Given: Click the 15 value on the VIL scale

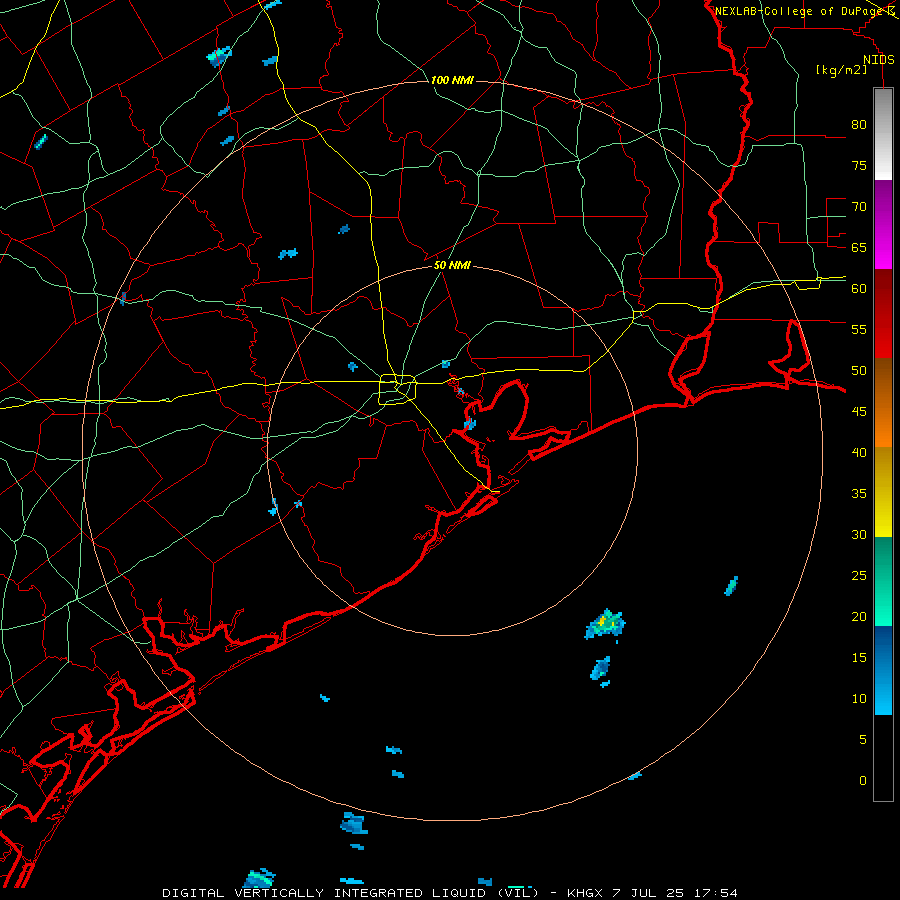Looking at the screenshot, I should coord(859,658).
